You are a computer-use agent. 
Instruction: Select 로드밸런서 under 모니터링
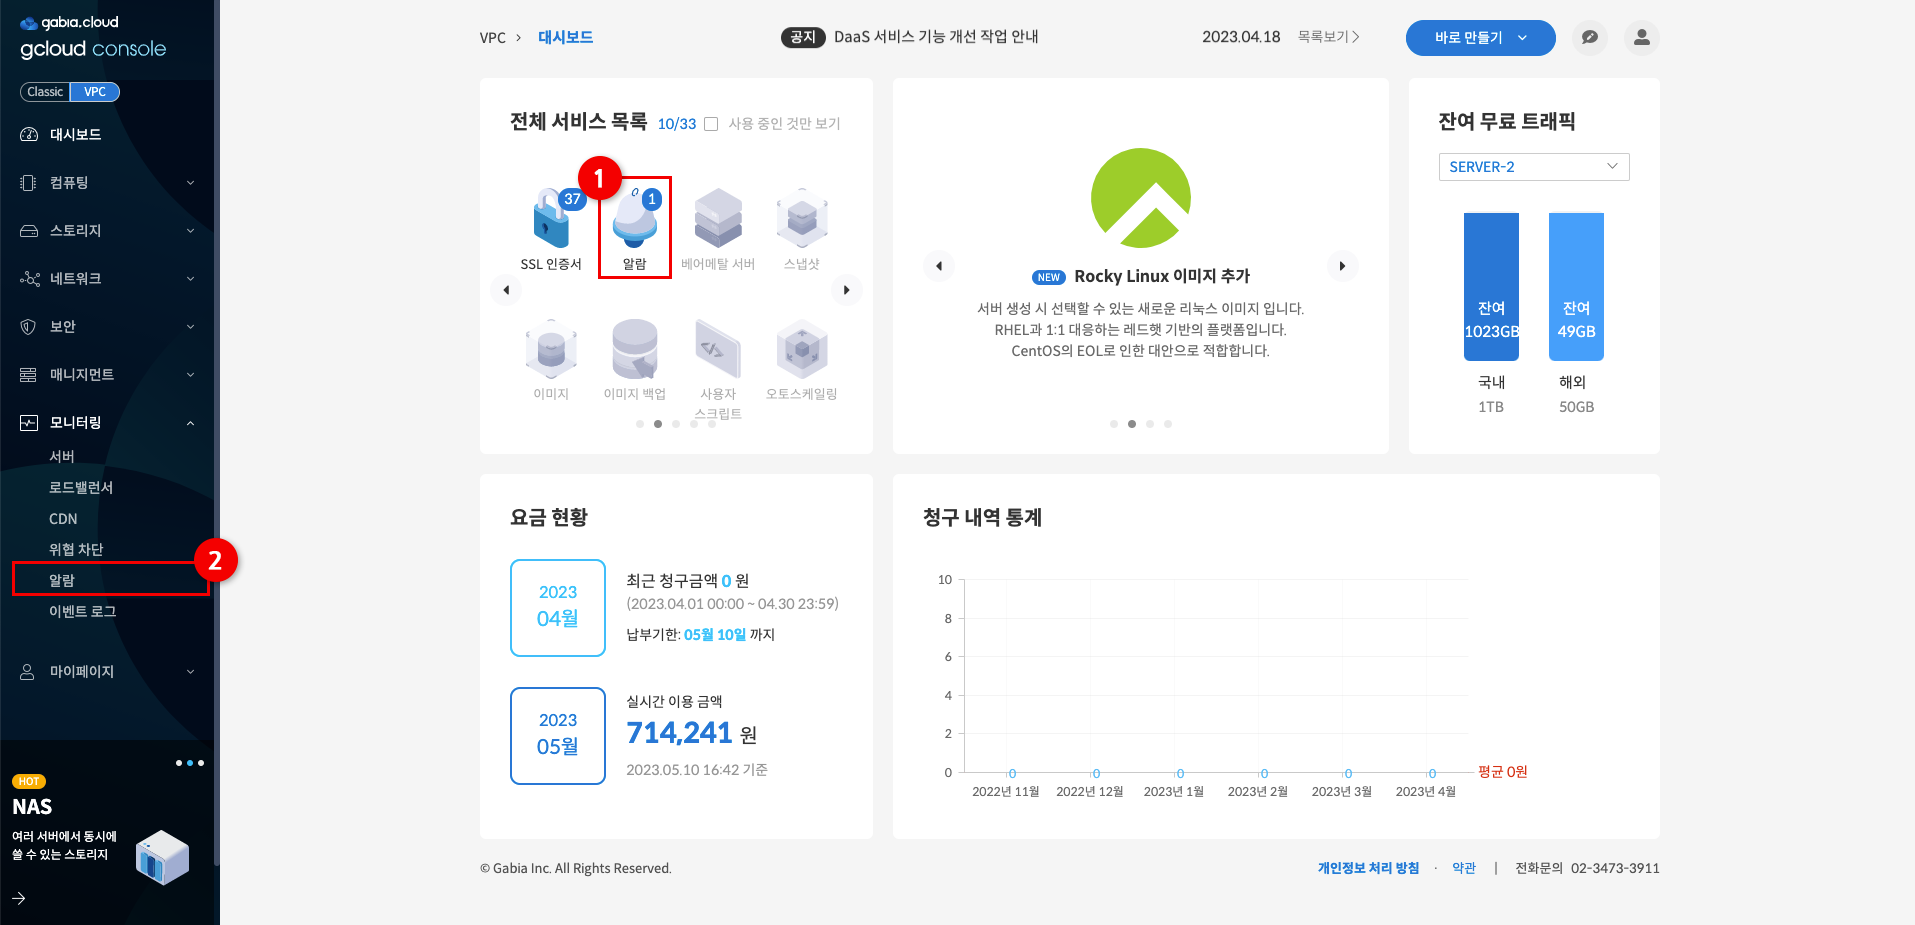81,488
